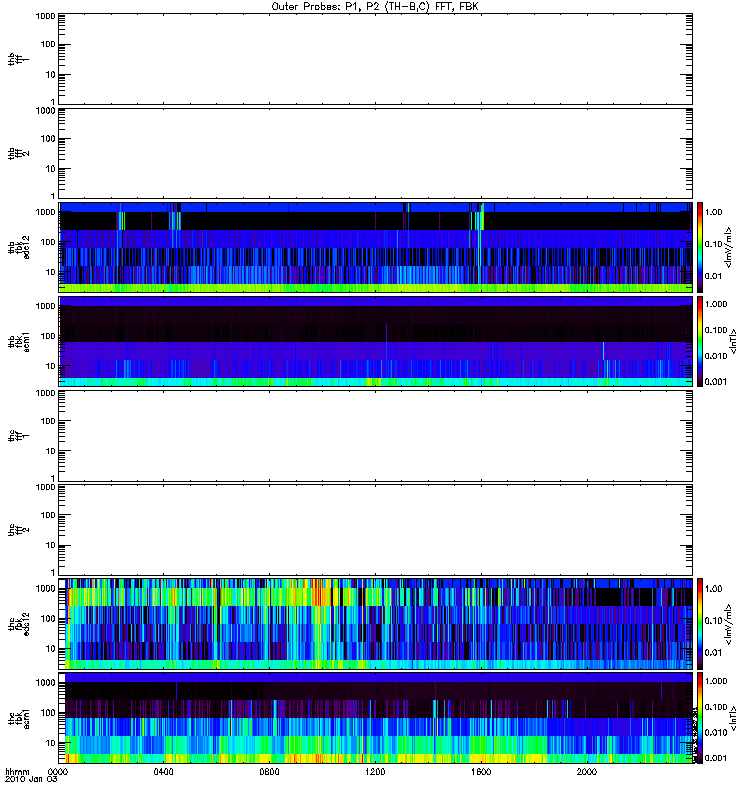750x800 pixels.
Task: Click the '2010 Jan 03' date label
Action: pos(31,780)
